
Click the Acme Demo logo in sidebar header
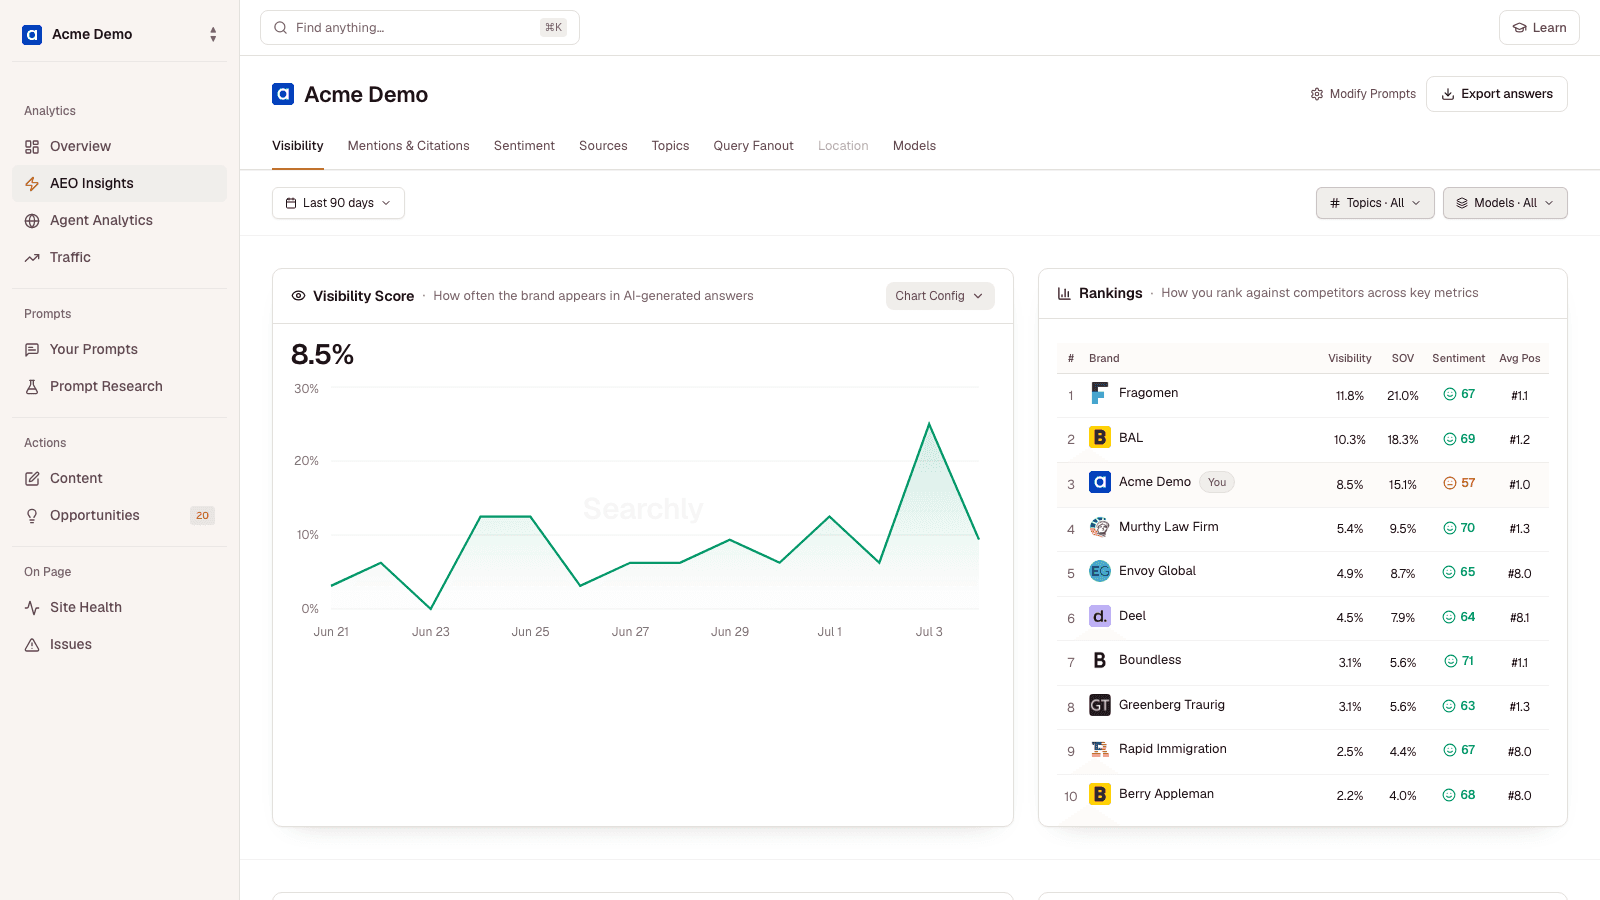point(32,35)
